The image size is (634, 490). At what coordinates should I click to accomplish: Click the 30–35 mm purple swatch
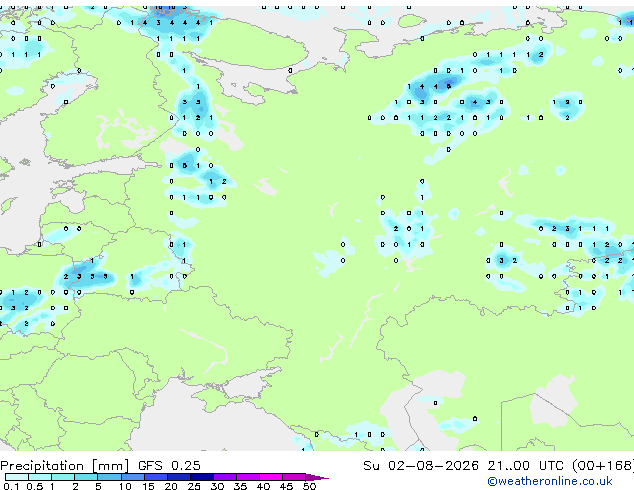(x=225, y=477)
